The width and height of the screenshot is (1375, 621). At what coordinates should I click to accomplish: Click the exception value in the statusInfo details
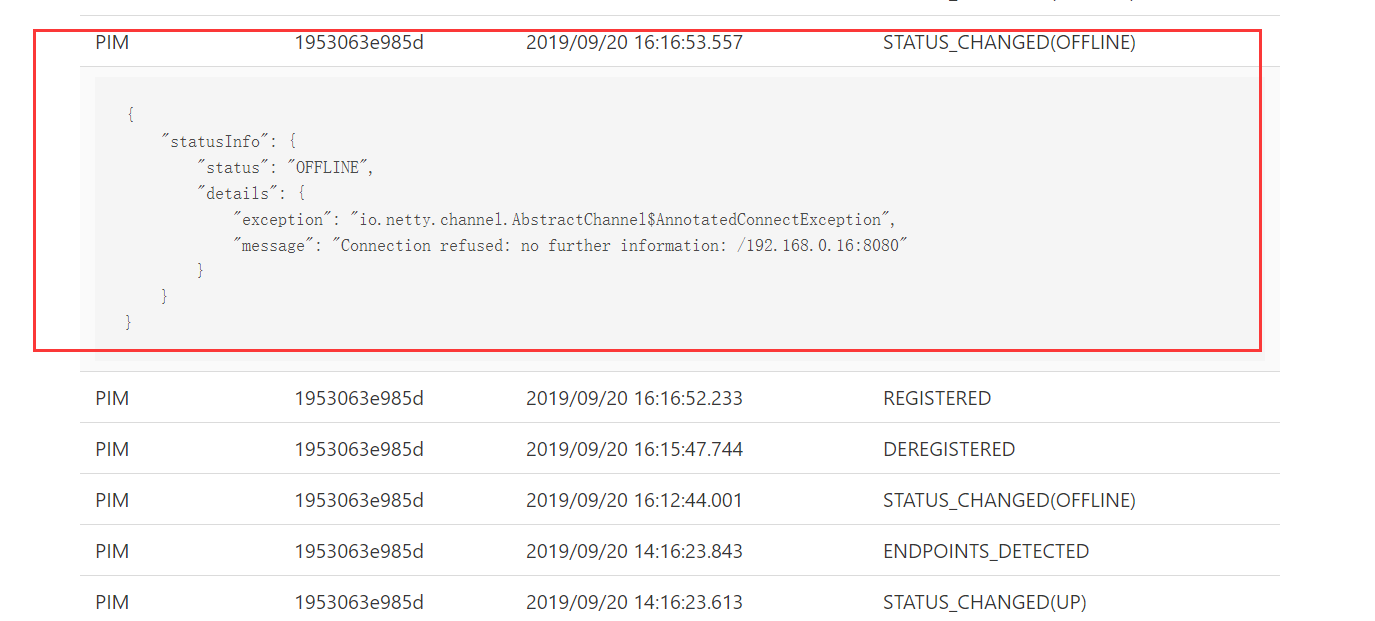point(620,218)
